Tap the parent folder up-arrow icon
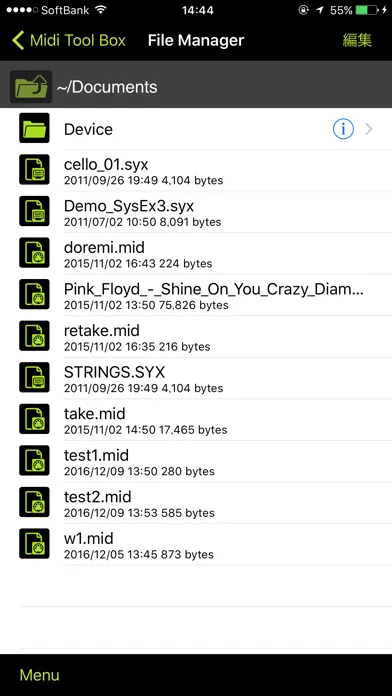Screen dimensions: 392x696 (31, 87)
